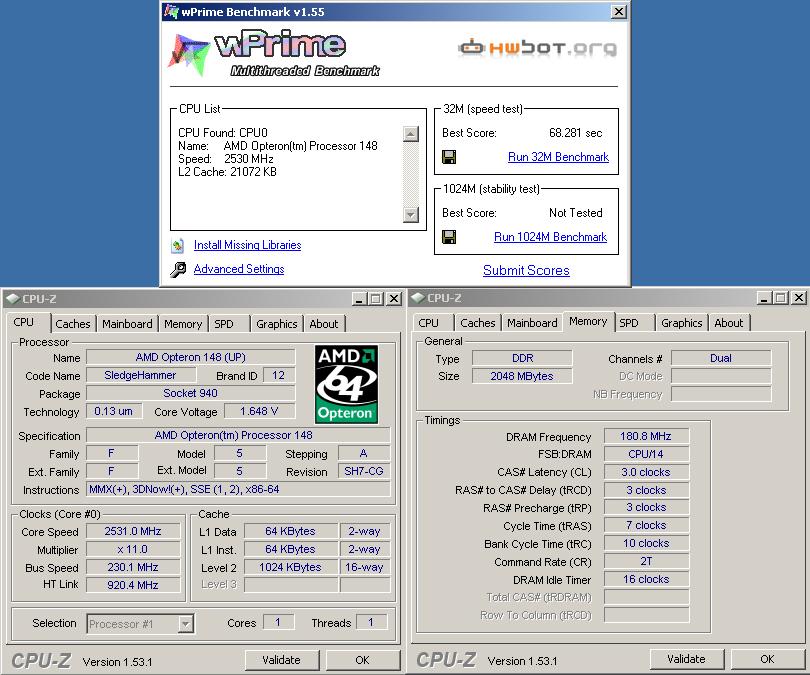The image size is (810, 675).
Task: Click Name AMD Opteron Processor 148 line
Action: tap(278, 146)
